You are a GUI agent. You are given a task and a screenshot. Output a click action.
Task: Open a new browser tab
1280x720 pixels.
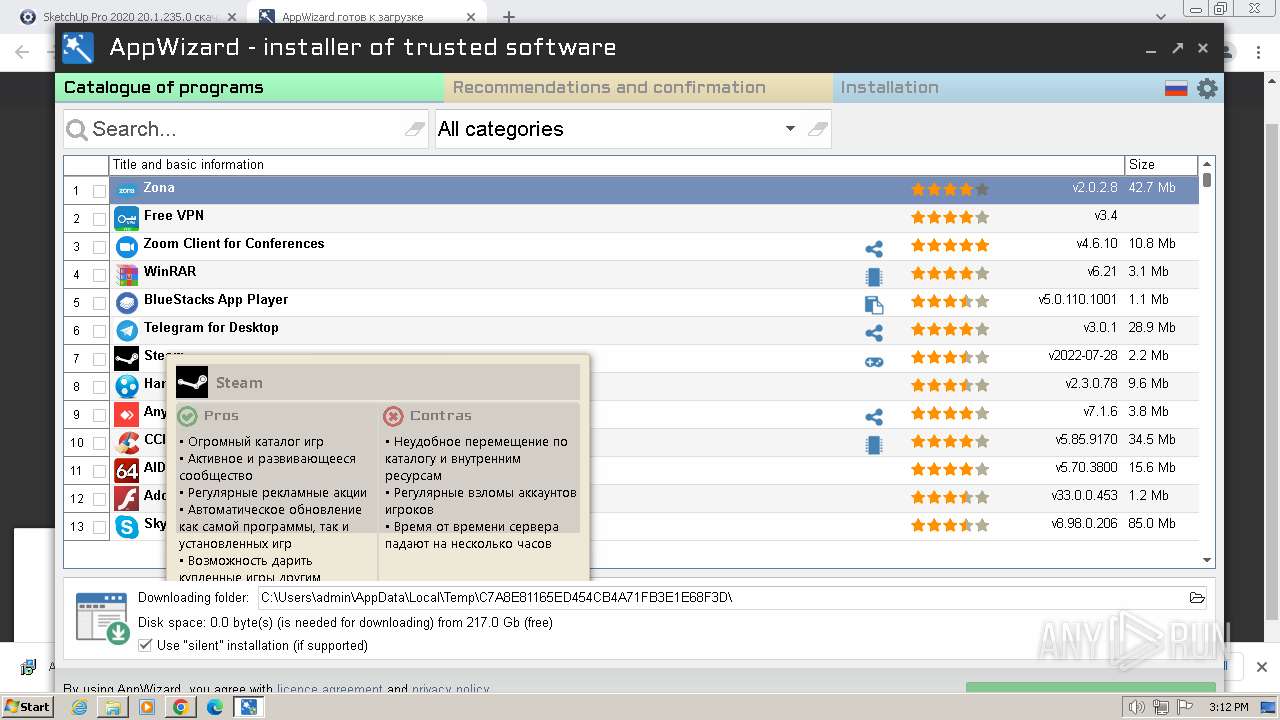tap(508, 17)
